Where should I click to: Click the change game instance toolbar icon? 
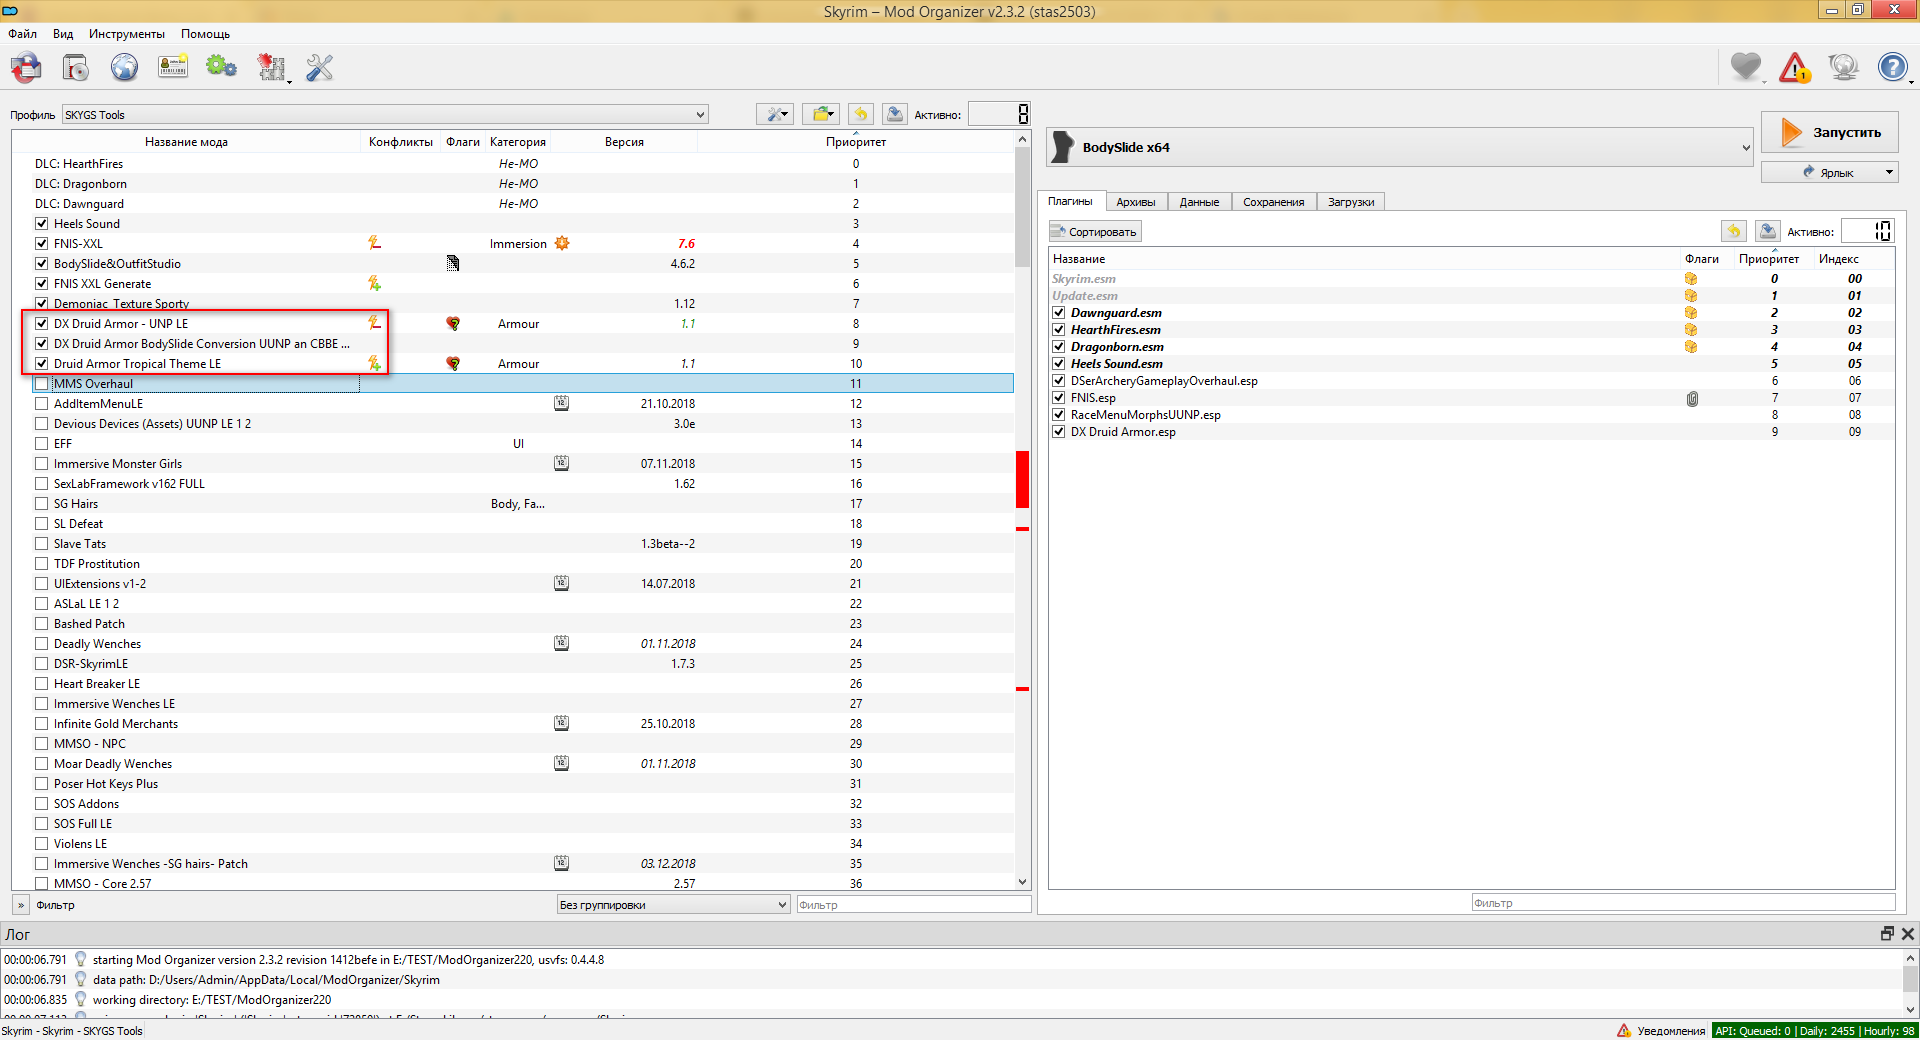[x=26, y=68]
